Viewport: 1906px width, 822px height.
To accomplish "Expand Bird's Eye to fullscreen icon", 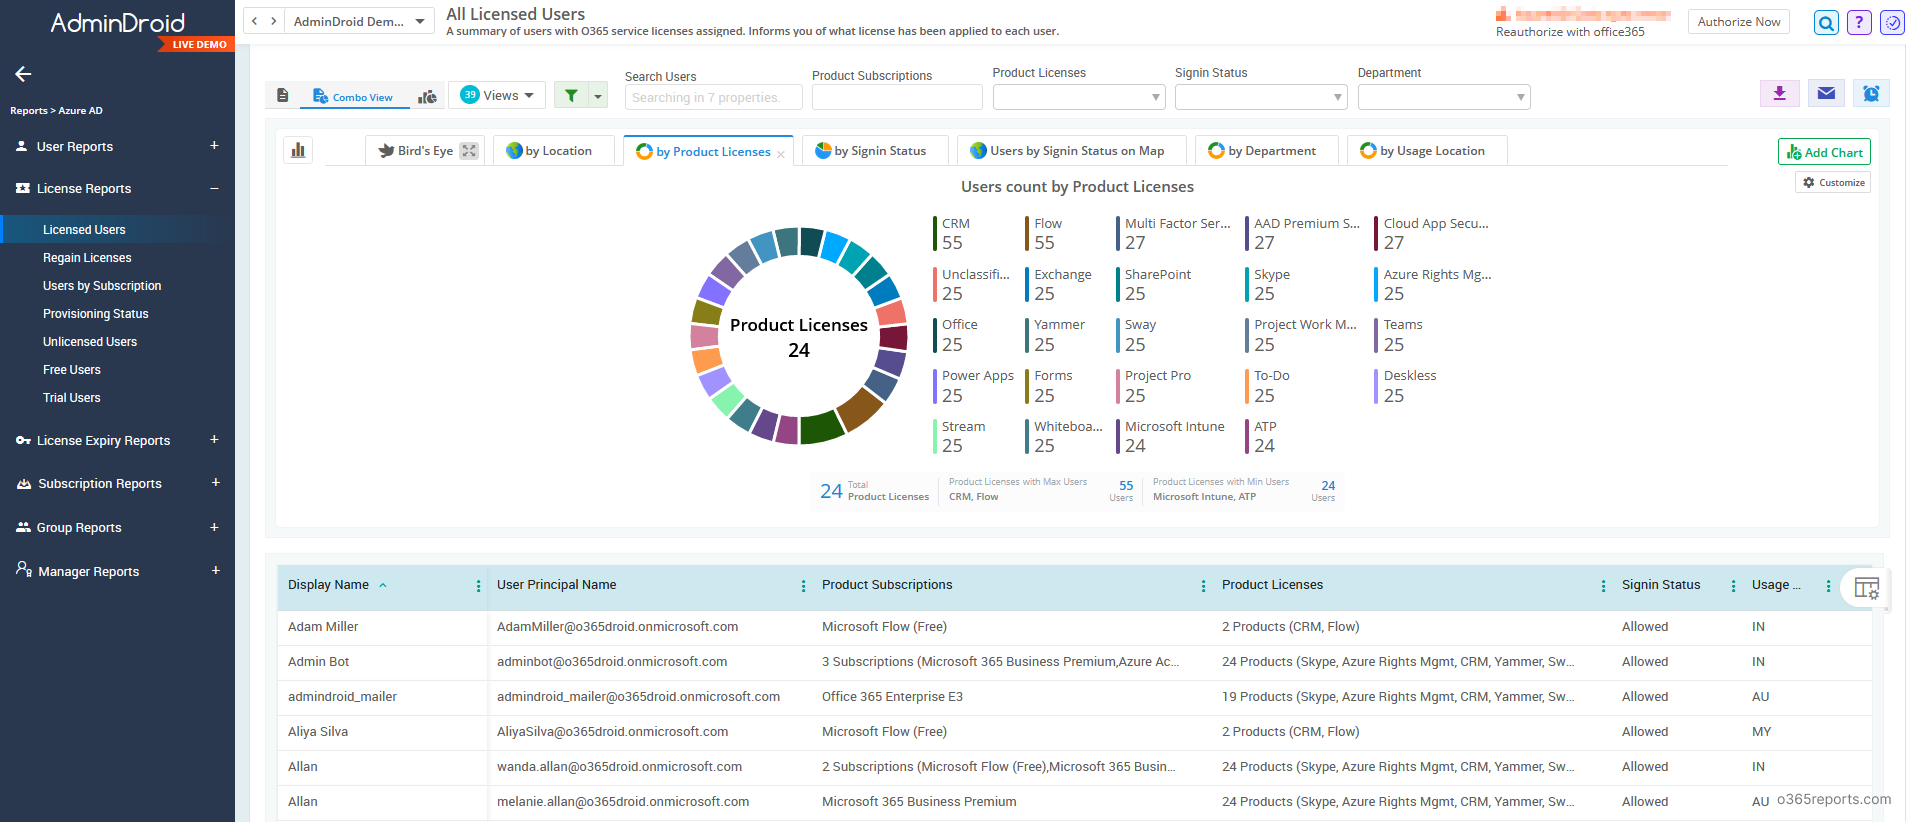I will click(469, 151).
